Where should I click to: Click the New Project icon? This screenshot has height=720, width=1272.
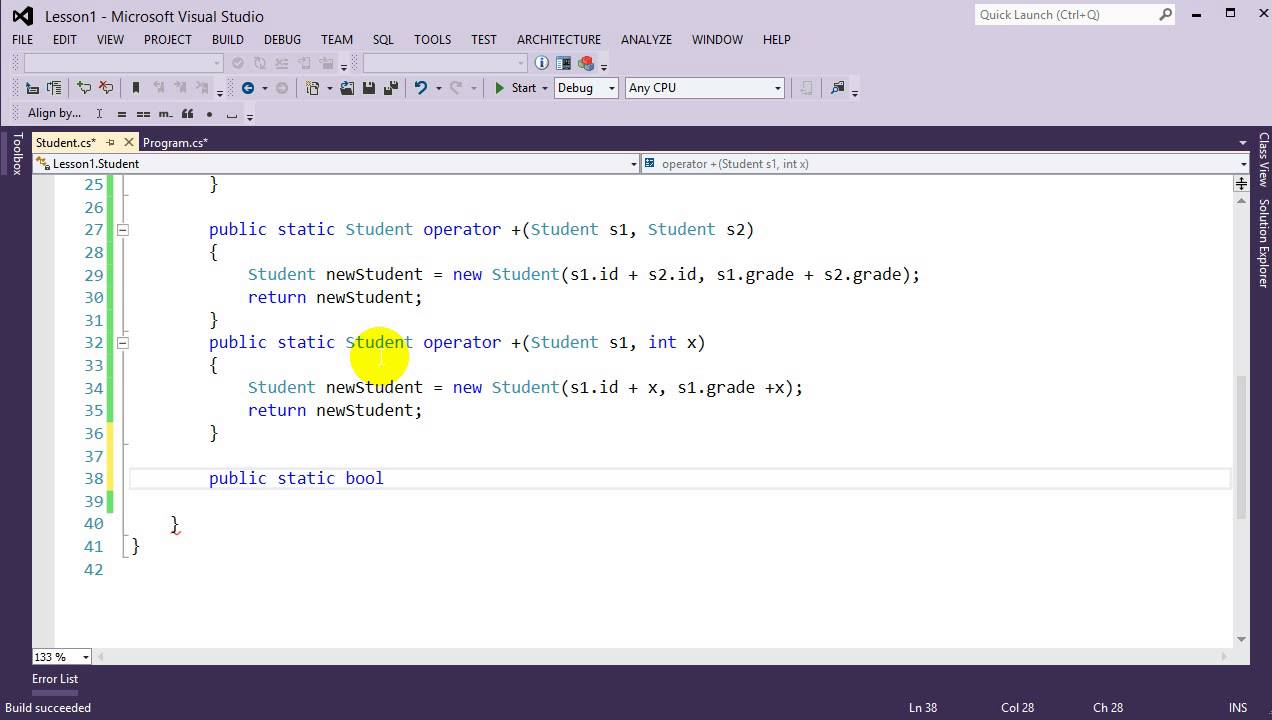pos(313,88)
